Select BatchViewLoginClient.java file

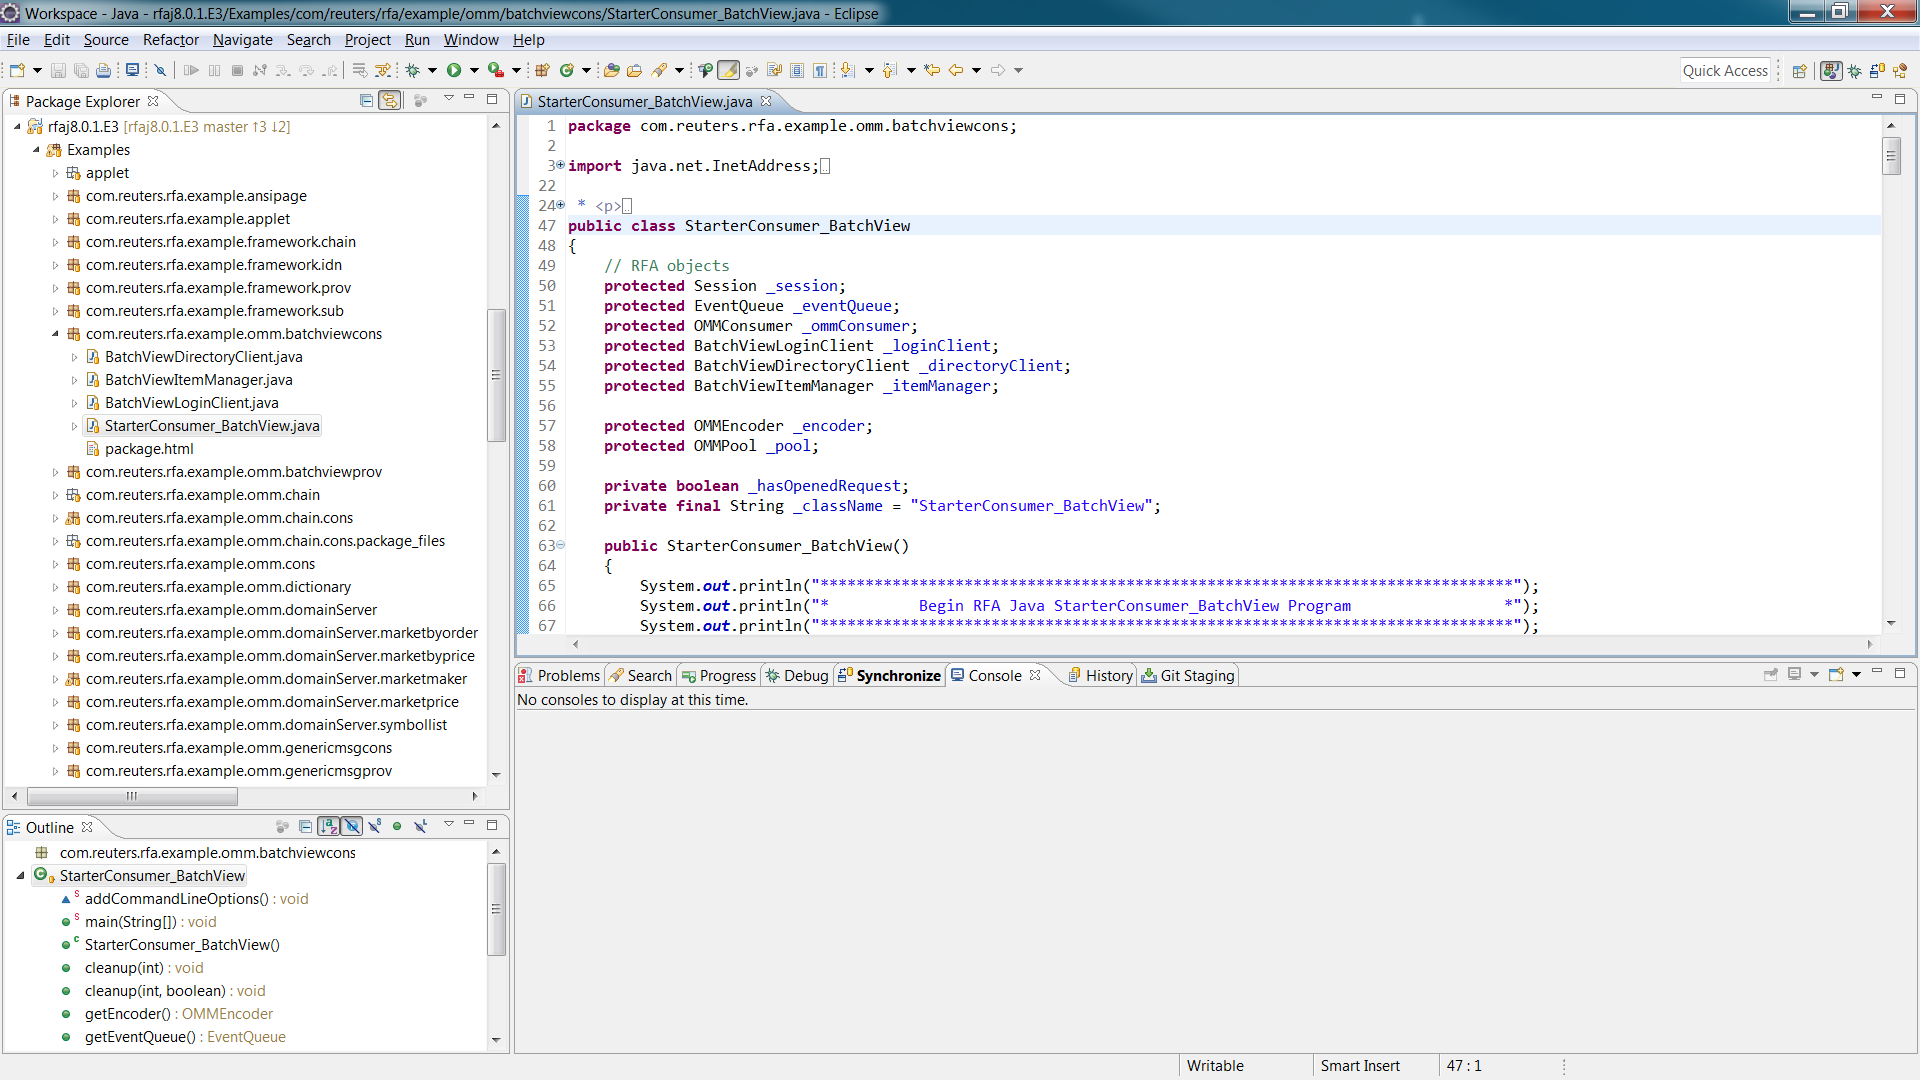191,403
